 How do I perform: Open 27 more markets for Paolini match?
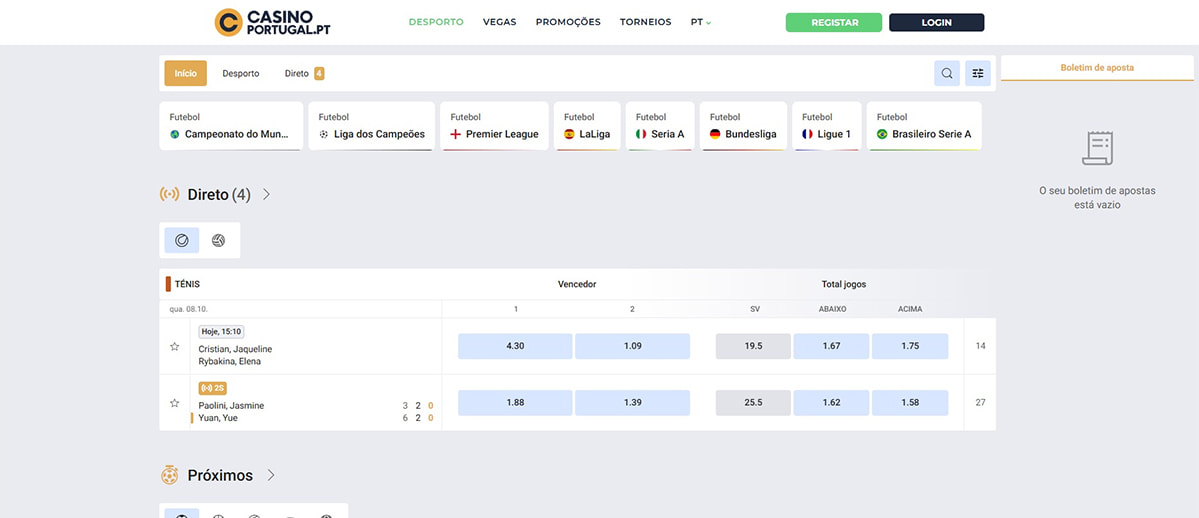[x=980, y=402]
